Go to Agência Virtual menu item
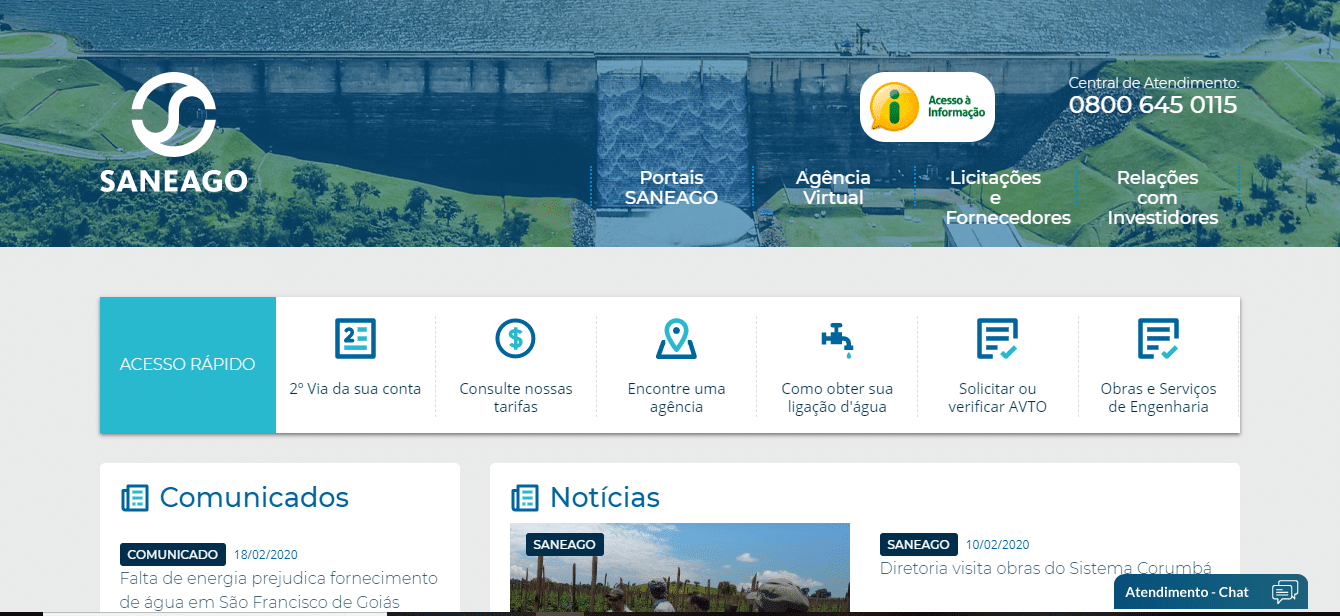 (833, 188)
